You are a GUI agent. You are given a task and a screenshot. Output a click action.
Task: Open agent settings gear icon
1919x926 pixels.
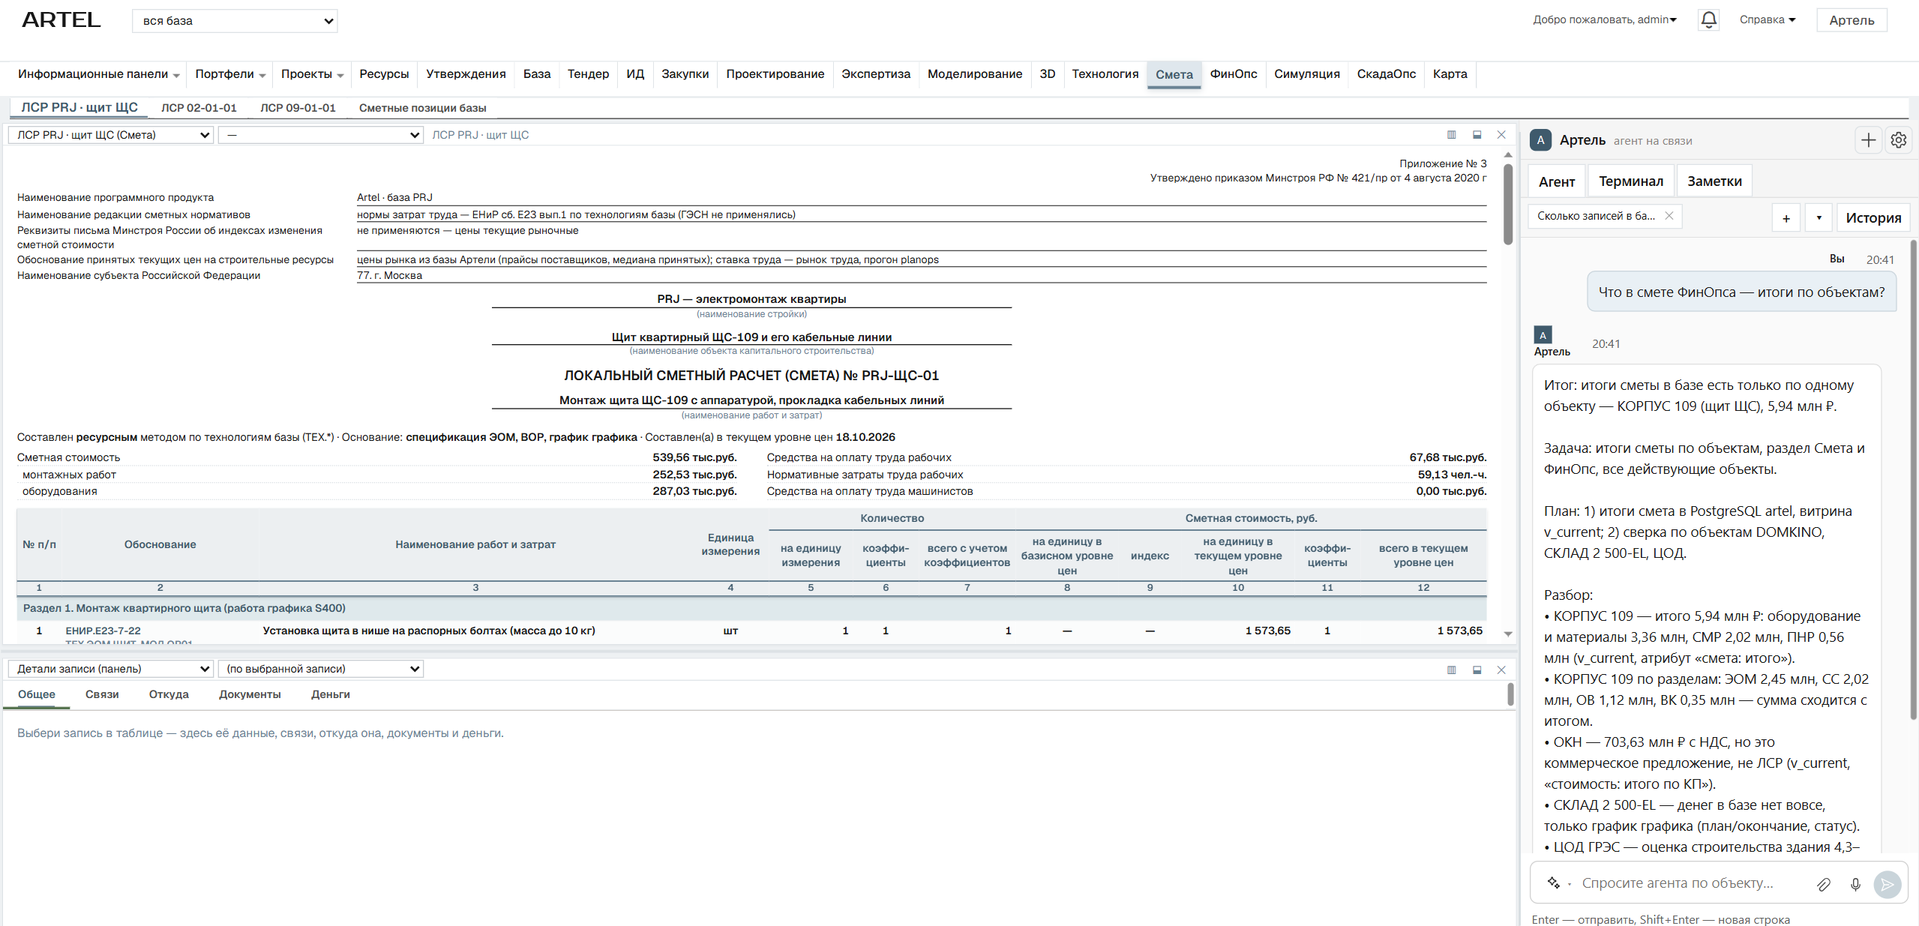point(1898,140)
